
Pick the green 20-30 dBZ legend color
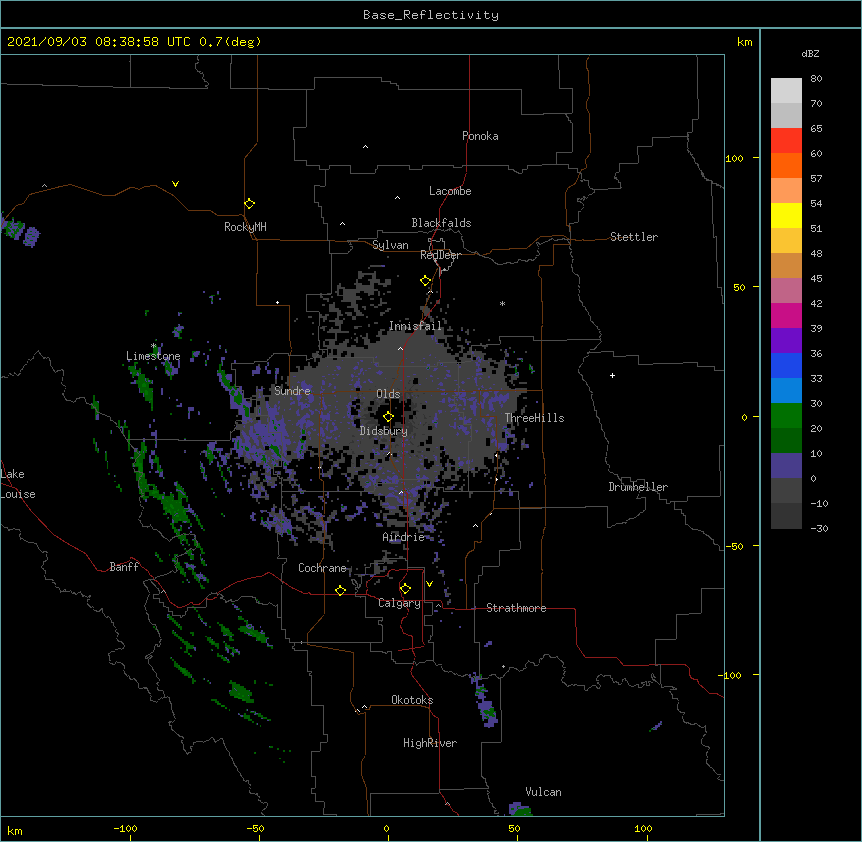tap(786, 416)
